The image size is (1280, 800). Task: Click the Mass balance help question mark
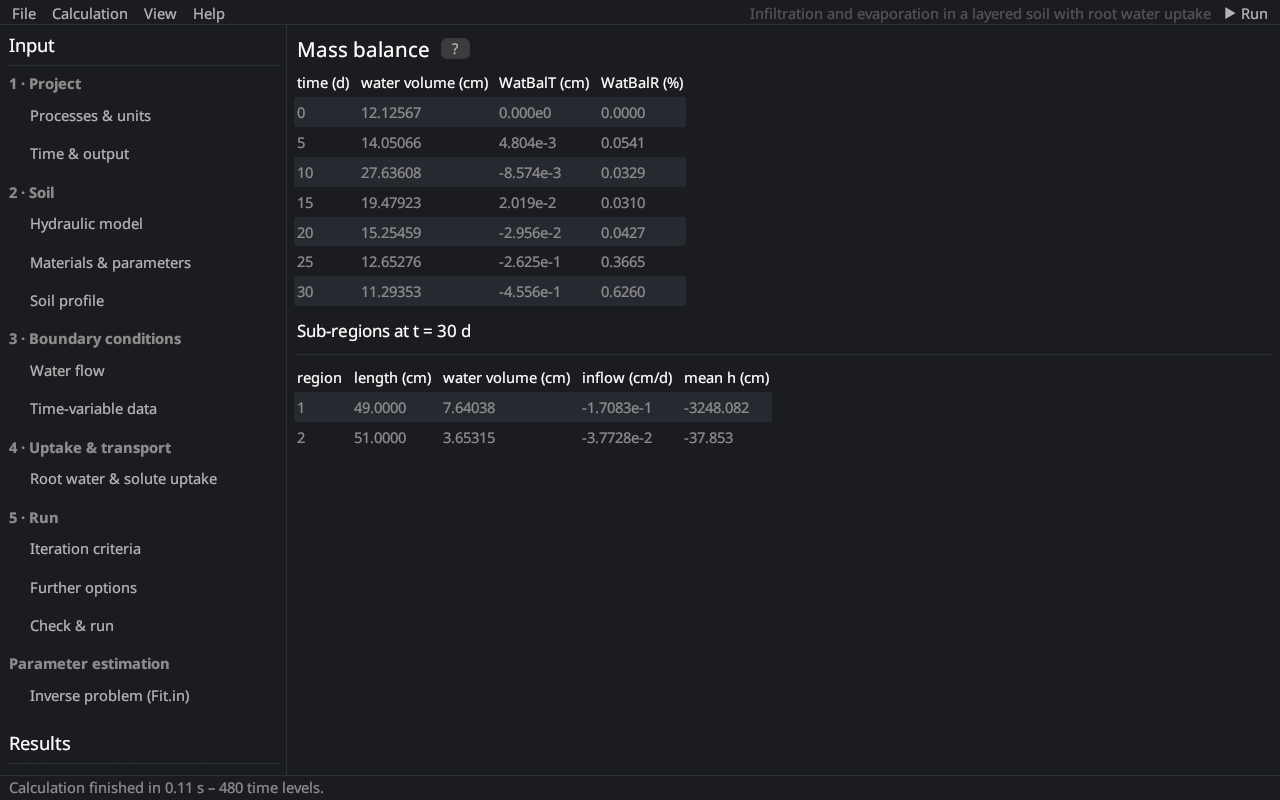pyautogui.click(x=455, y=49)
